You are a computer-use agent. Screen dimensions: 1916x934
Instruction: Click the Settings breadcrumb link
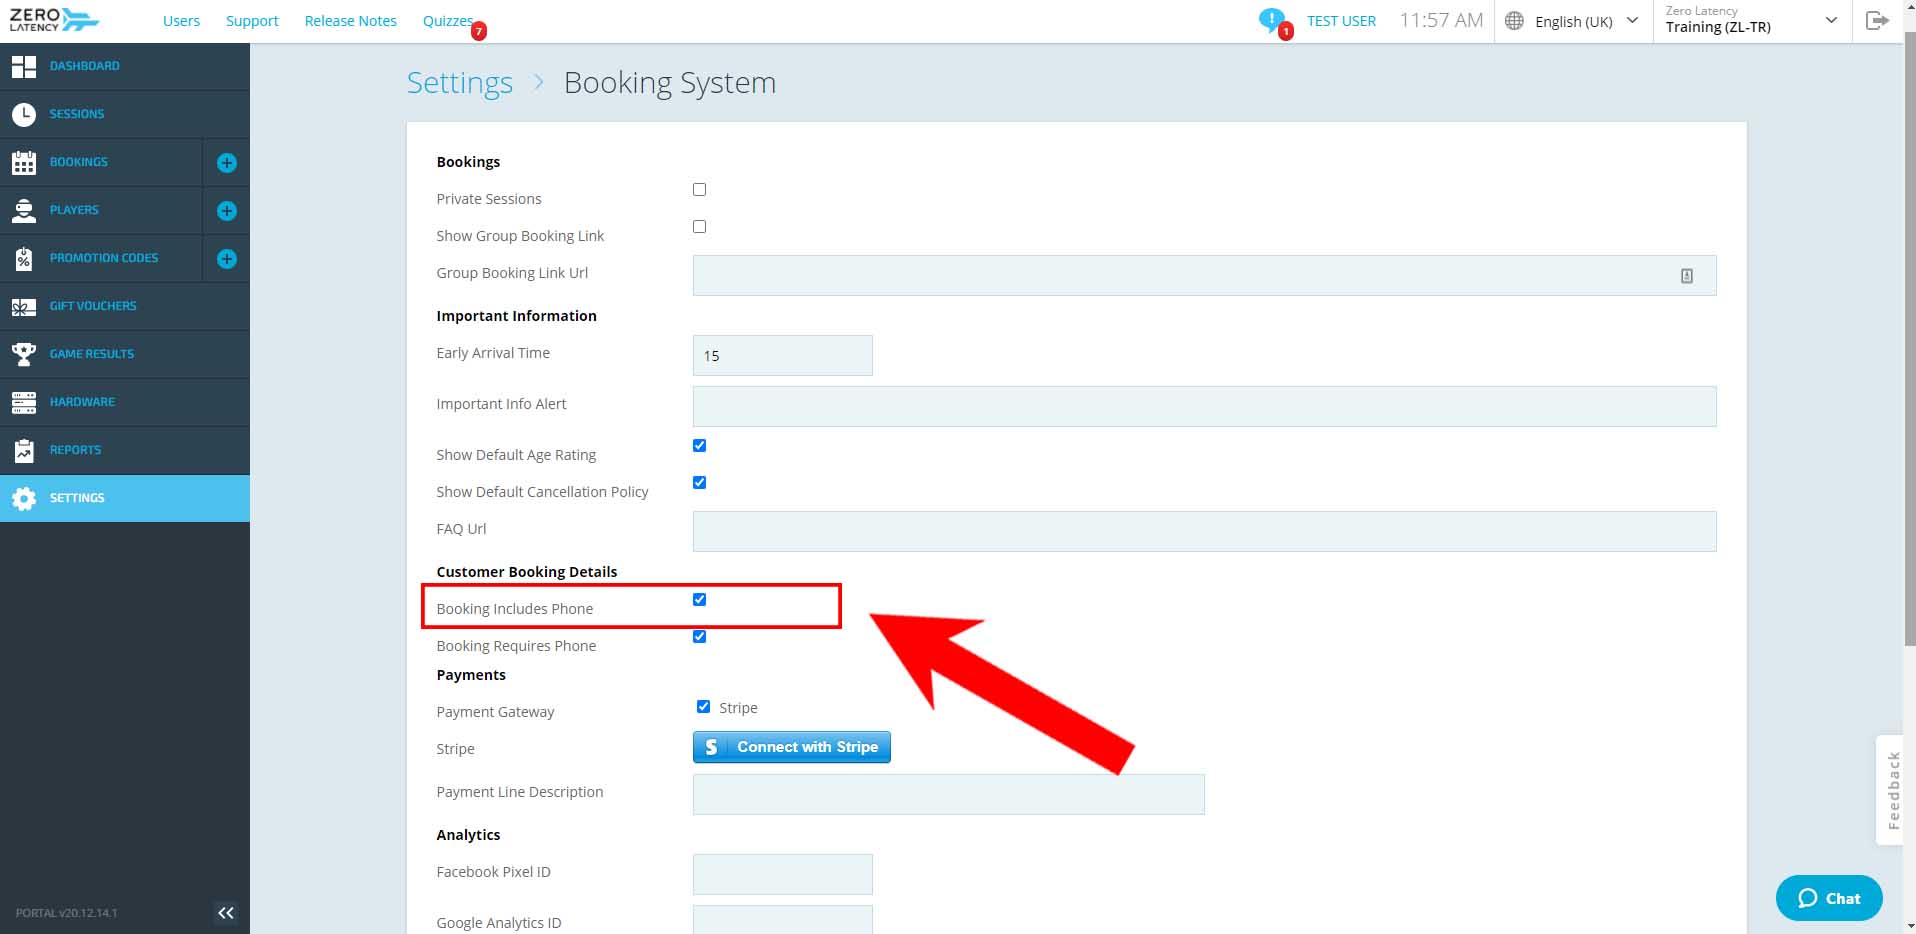[x=459, y=83]
